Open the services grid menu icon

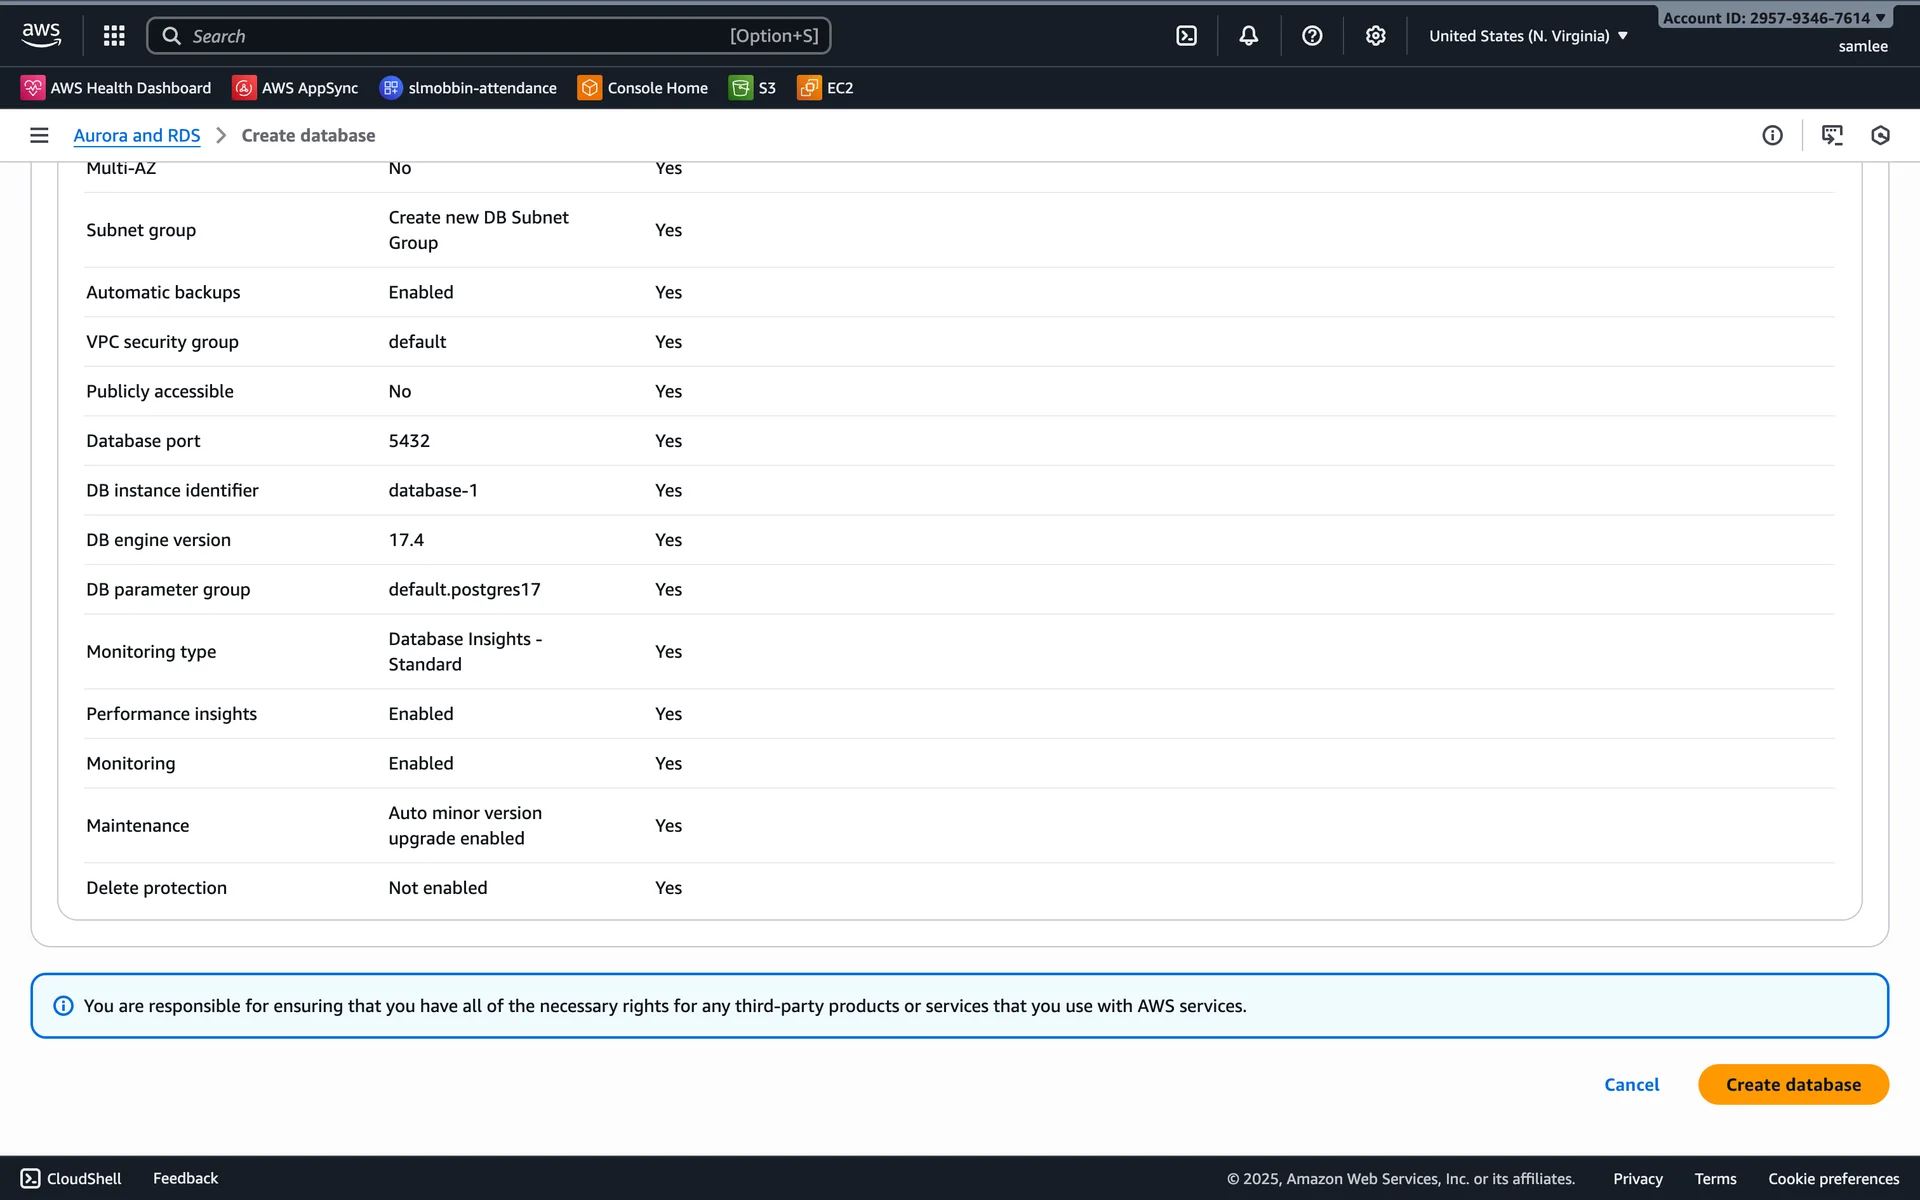(114, 36)
